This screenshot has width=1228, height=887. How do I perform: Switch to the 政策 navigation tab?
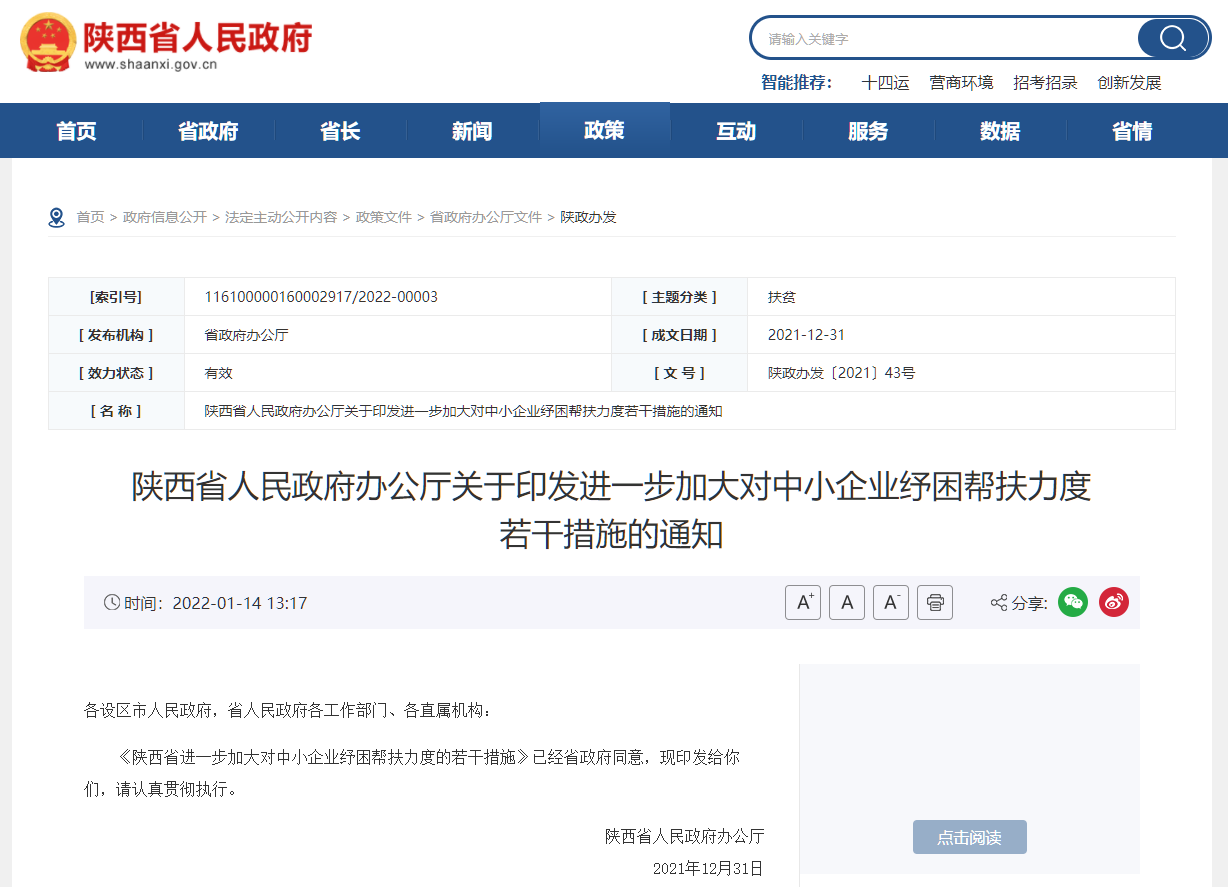point(605,130)
